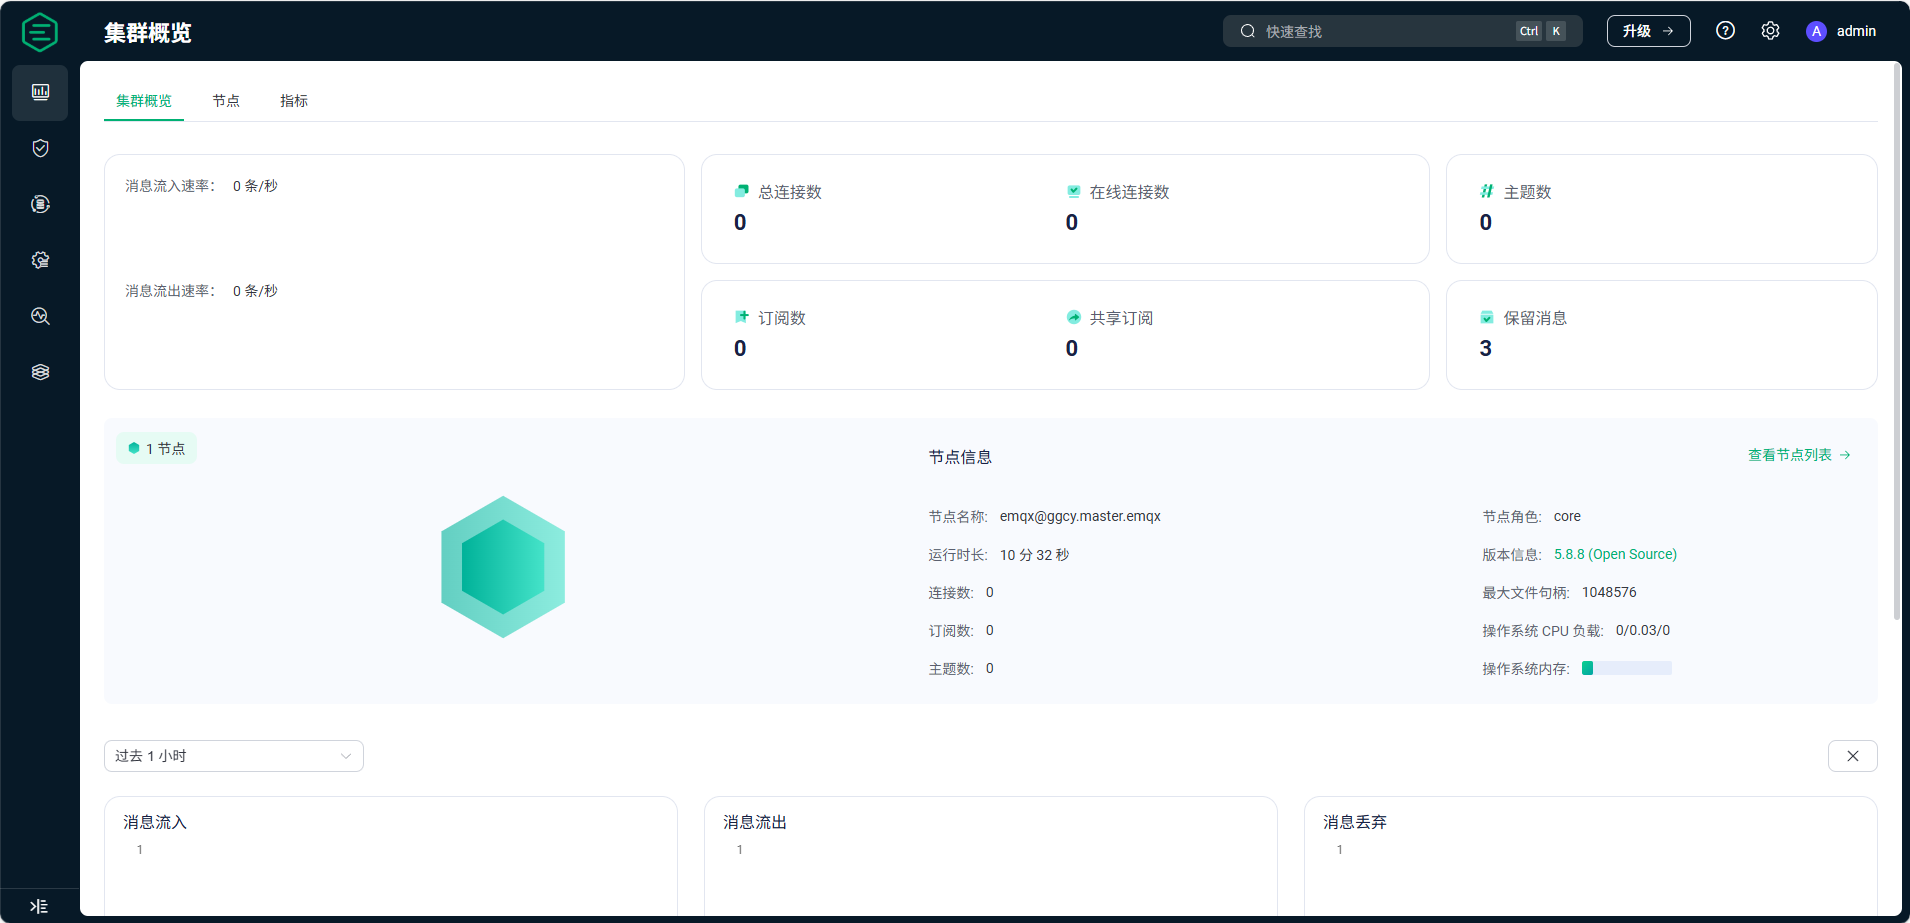Click the 消息流出 chart card title
The height and width of the screenshot is (923, 1910).
[x=755, y=822]
